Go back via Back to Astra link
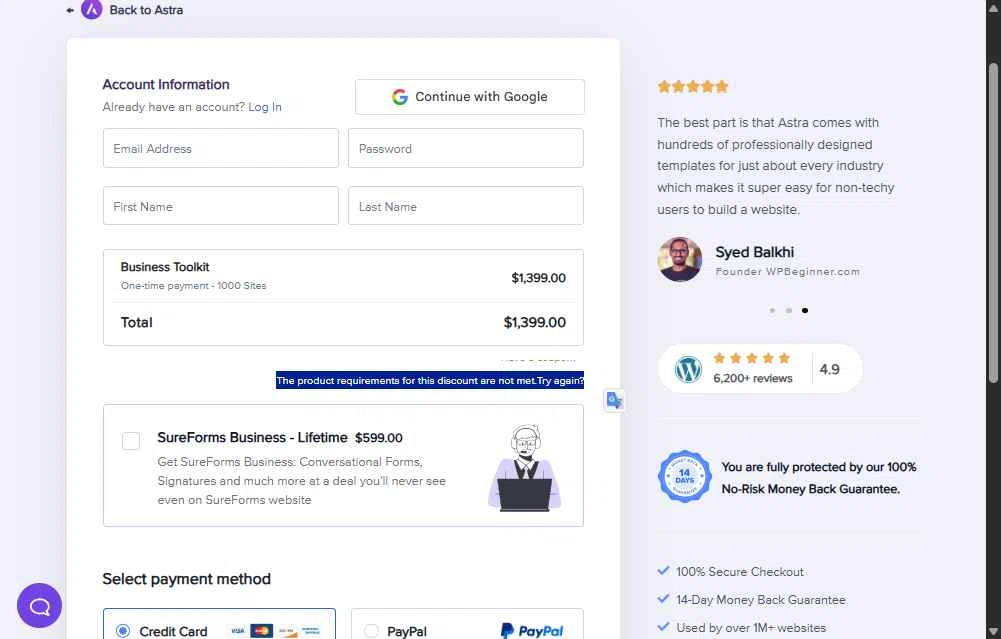This screenshot has width=1001, height=639. click(146, 10)
